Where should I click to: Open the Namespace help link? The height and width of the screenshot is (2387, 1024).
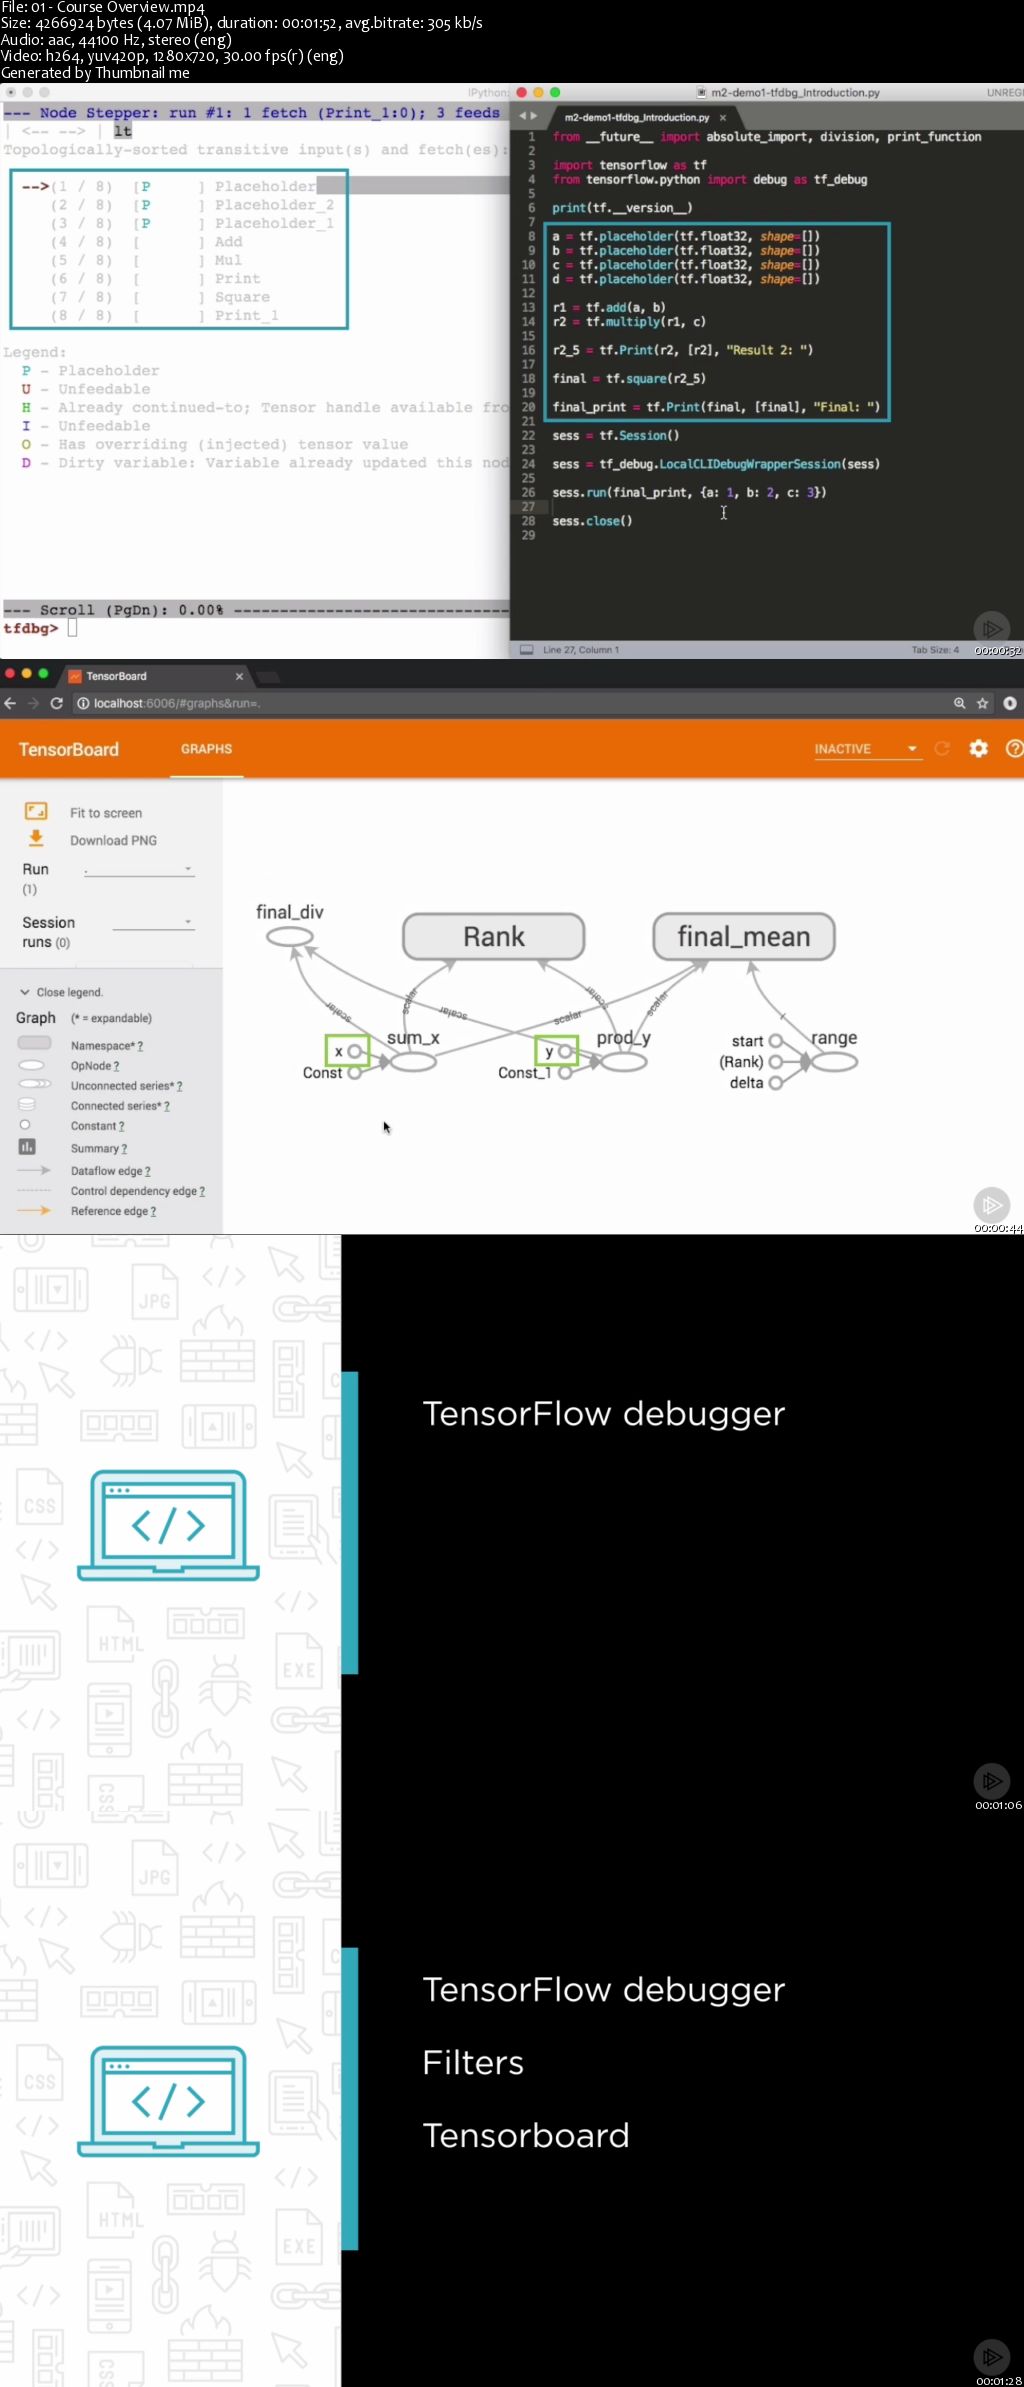tap(140, 1046)
